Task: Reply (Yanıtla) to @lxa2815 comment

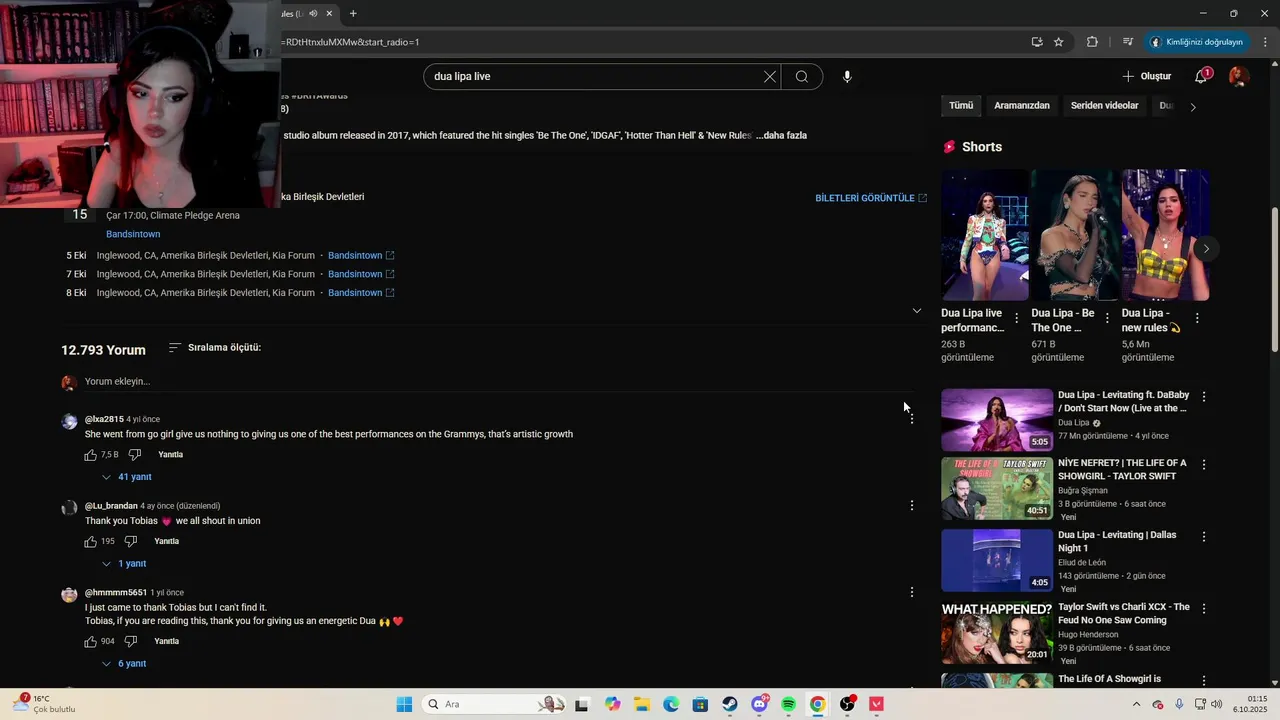Action: (x=171, y=455)
